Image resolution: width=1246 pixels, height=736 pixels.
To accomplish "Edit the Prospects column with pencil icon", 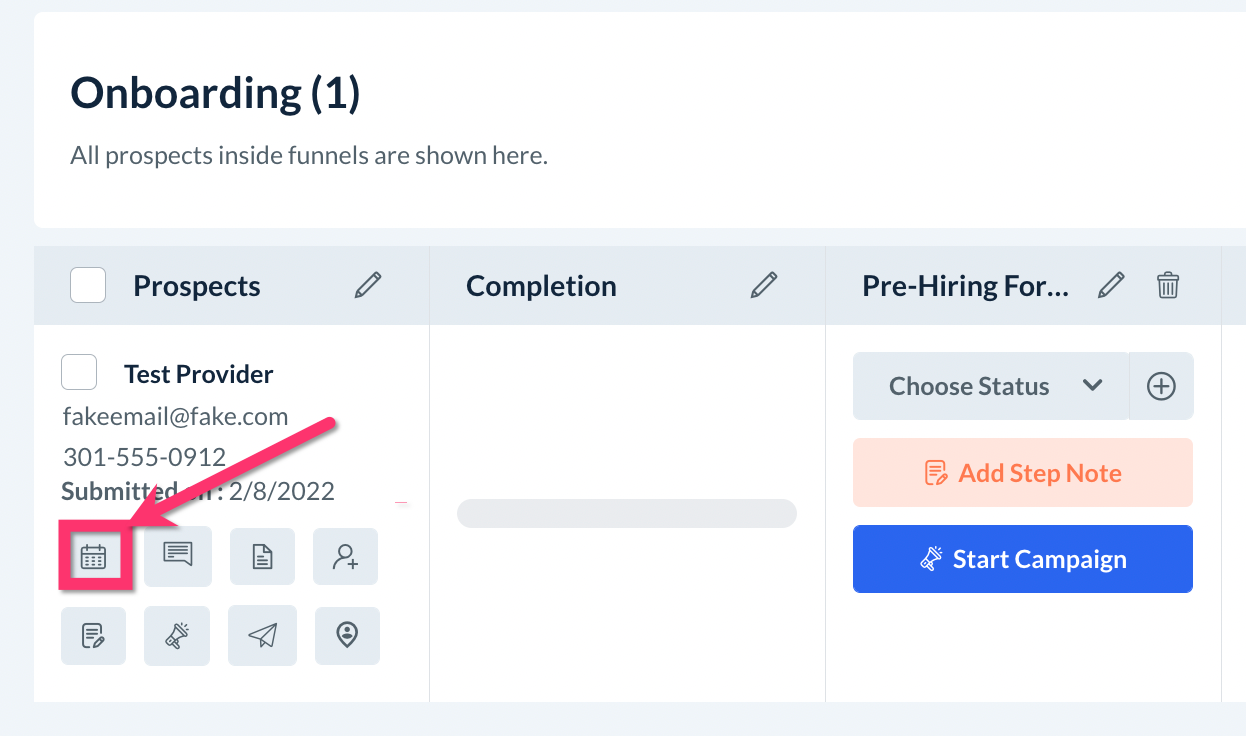I will [x=368, y=286].
